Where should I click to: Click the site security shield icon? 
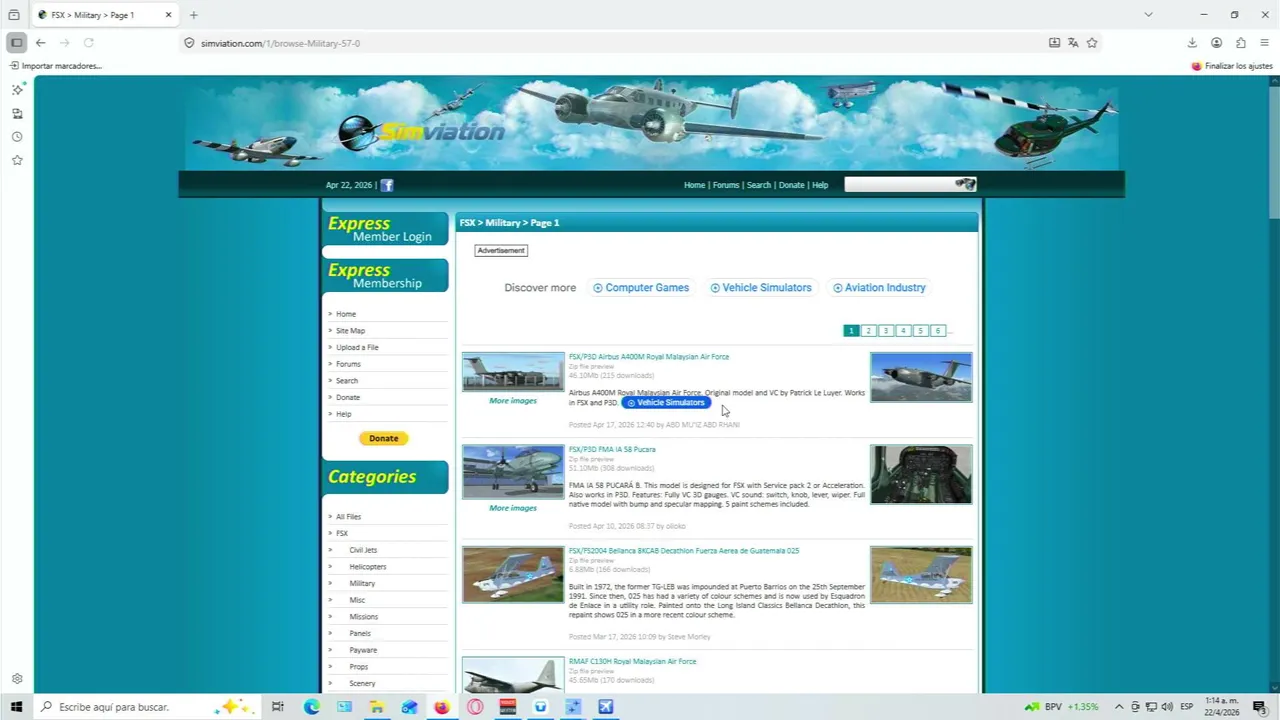[x=189, y=43]
